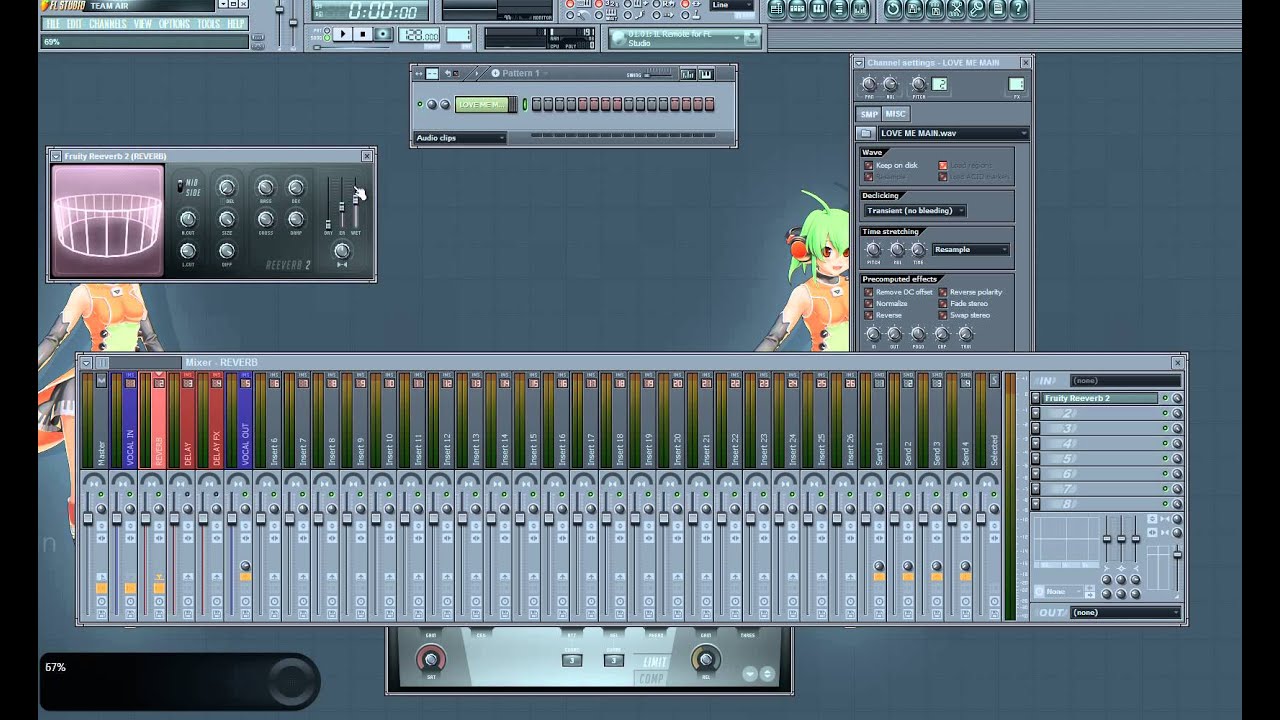Open the Transient (no bleeding) declicking dropdown

(x=915, y=211)
